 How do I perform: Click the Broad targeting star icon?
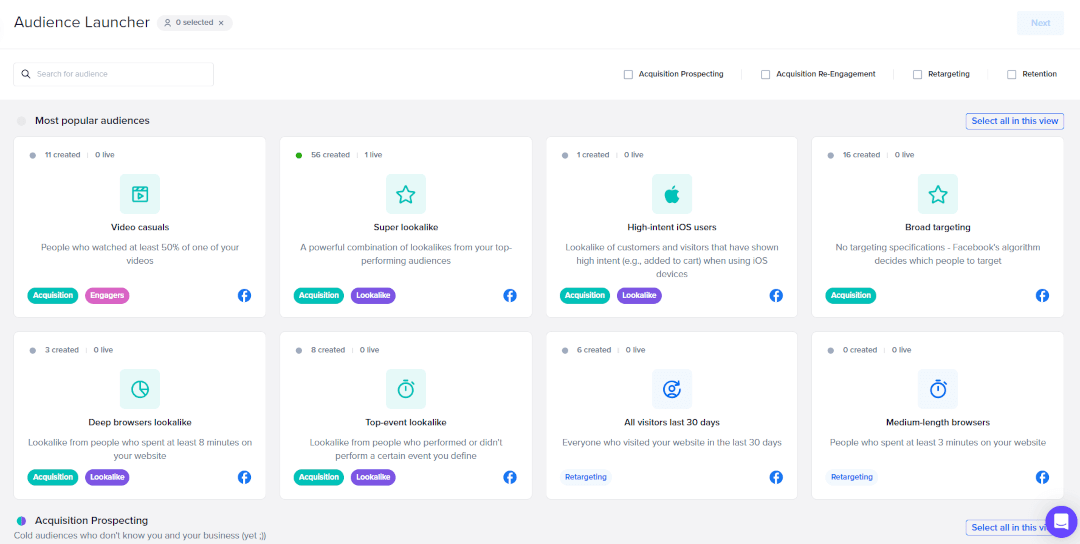[x=937, y=194]
